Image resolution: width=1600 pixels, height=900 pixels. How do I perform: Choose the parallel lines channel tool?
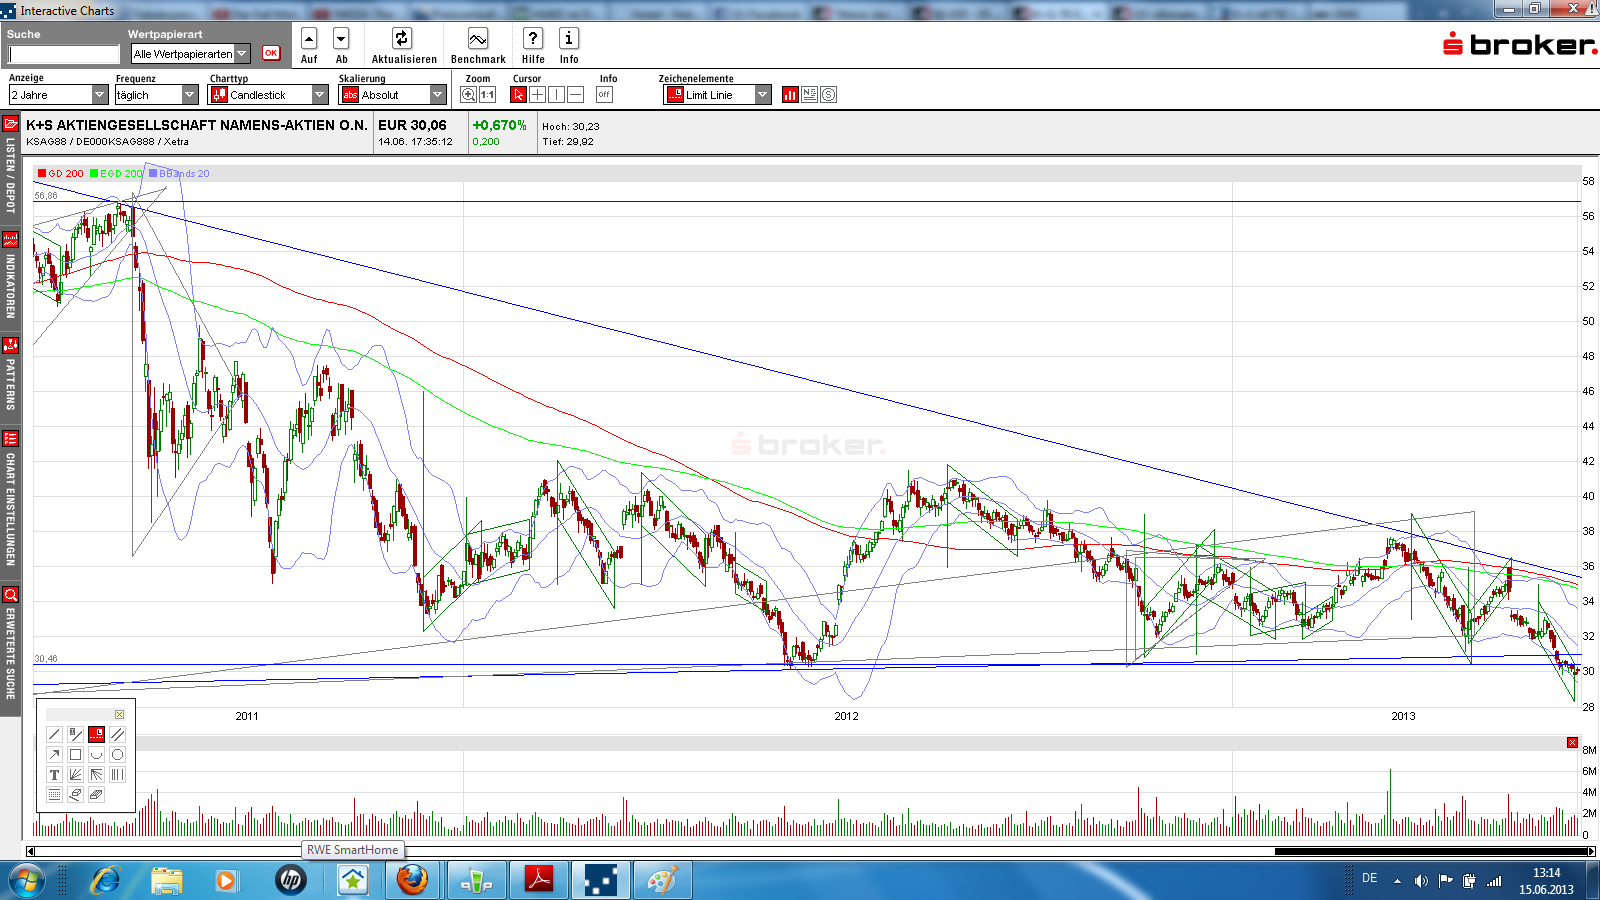pyautogui.click(x=117, y=734)
